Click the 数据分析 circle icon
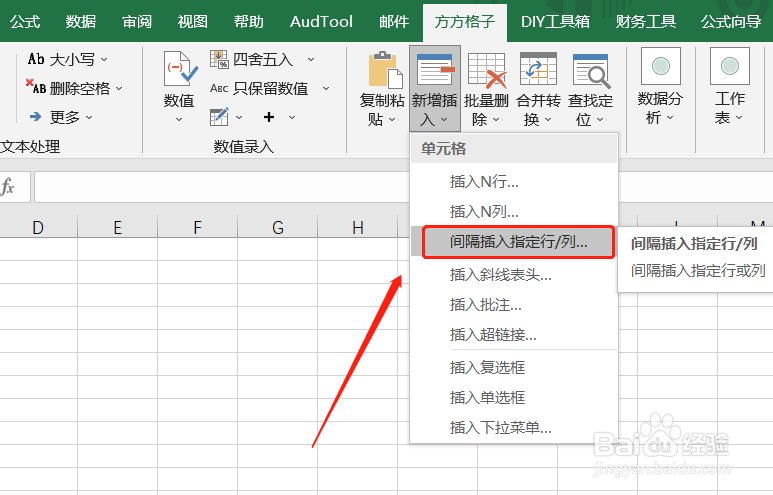The height and width of the screenshot is (495, 773). point(661,66)
